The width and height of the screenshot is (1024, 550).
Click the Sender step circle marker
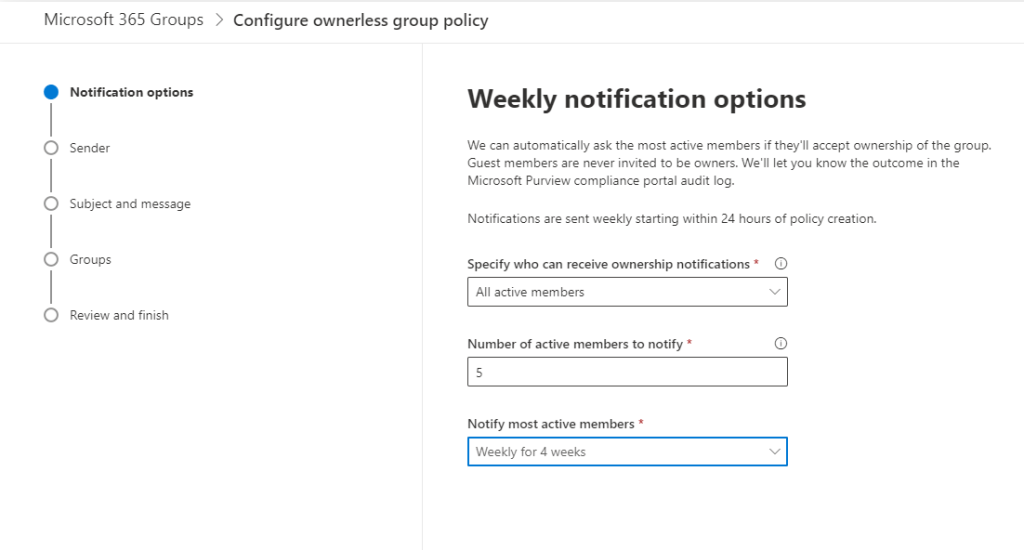pyautogui.click(x=51, y=148)
